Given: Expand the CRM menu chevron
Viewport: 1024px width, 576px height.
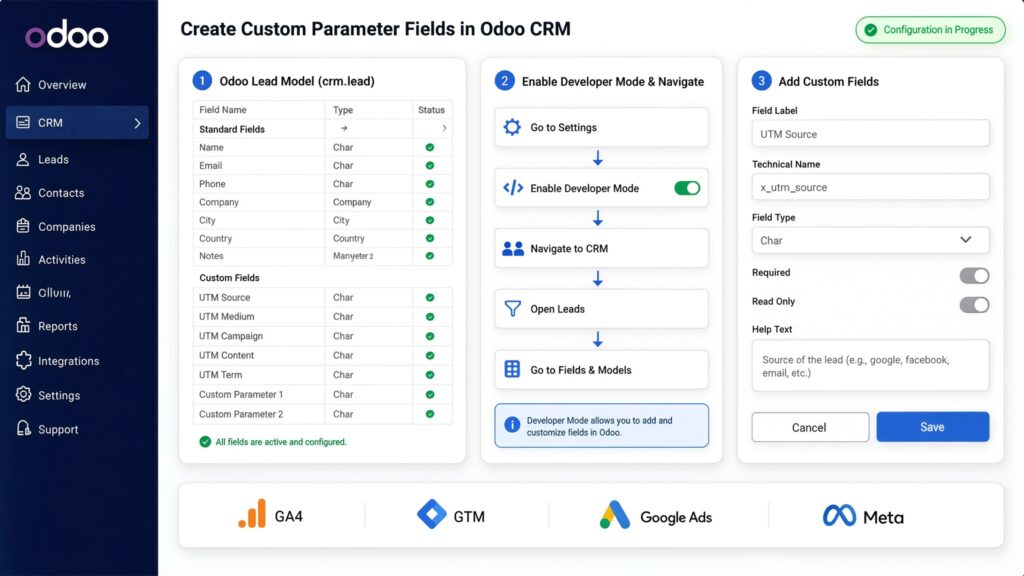Looking at the screenshot, I should point(137,123).
